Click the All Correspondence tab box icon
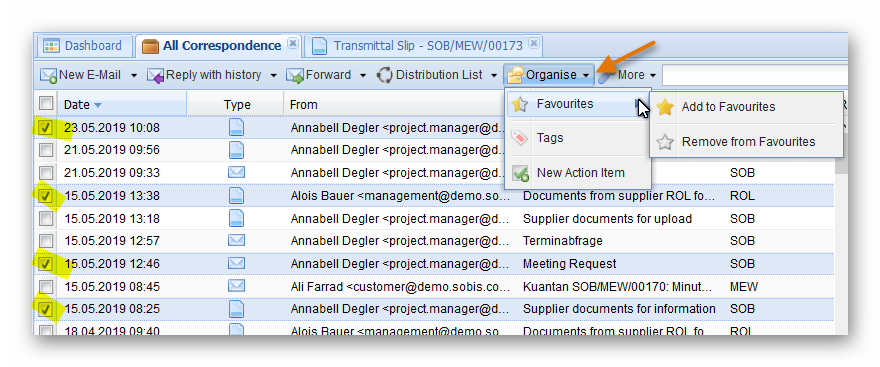 [x=150, y=46]
